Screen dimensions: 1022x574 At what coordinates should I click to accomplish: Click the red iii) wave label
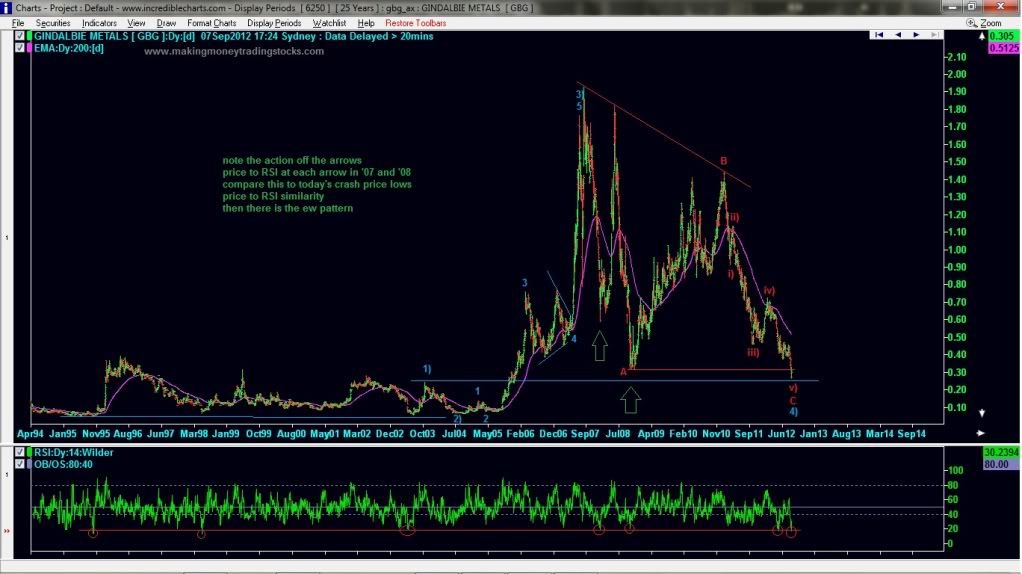753,352
